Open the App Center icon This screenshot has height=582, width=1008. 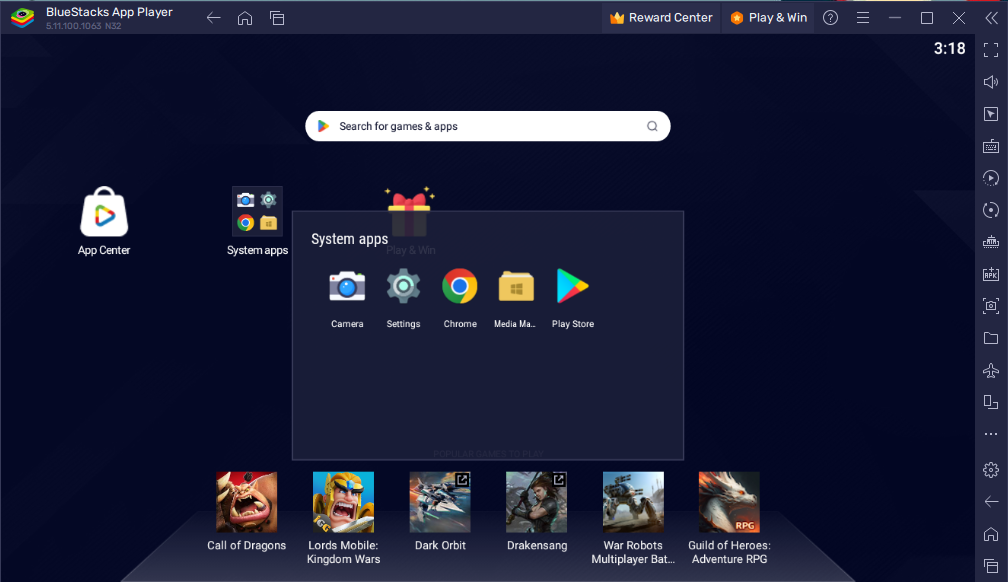[104, 212]
